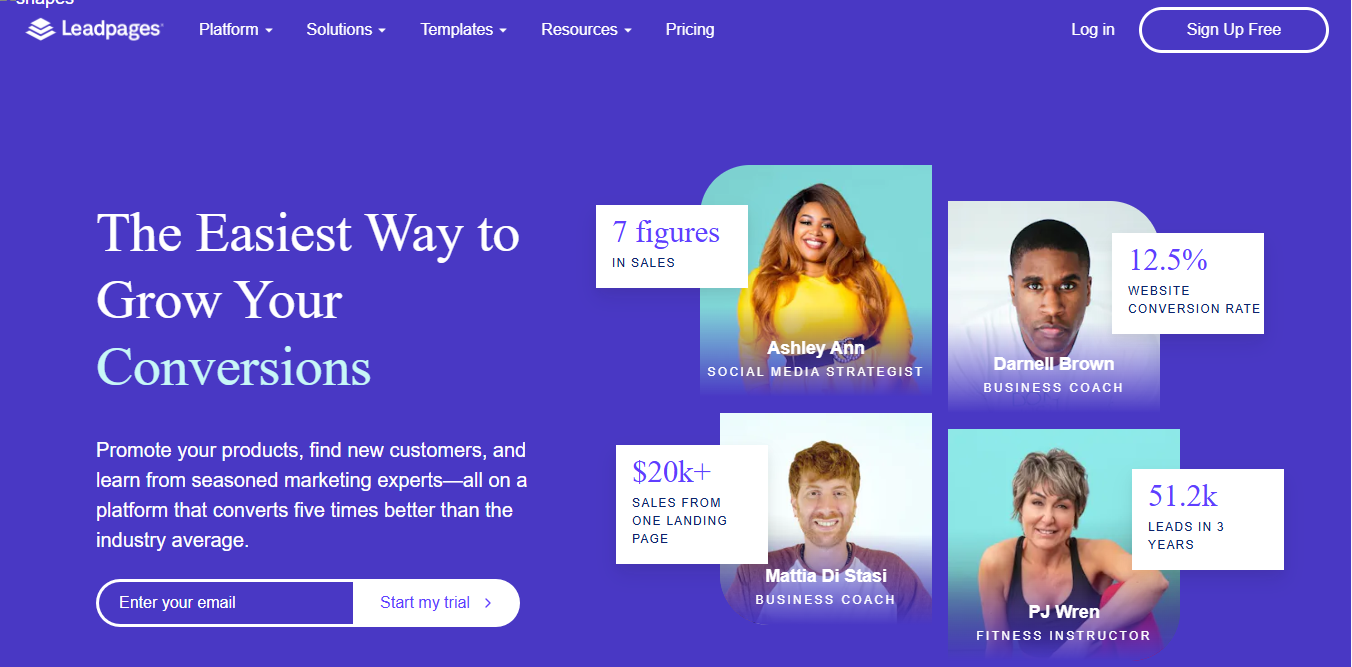
Task: Select Mattia Di Stasi's photo card
Action: point(826,517)
